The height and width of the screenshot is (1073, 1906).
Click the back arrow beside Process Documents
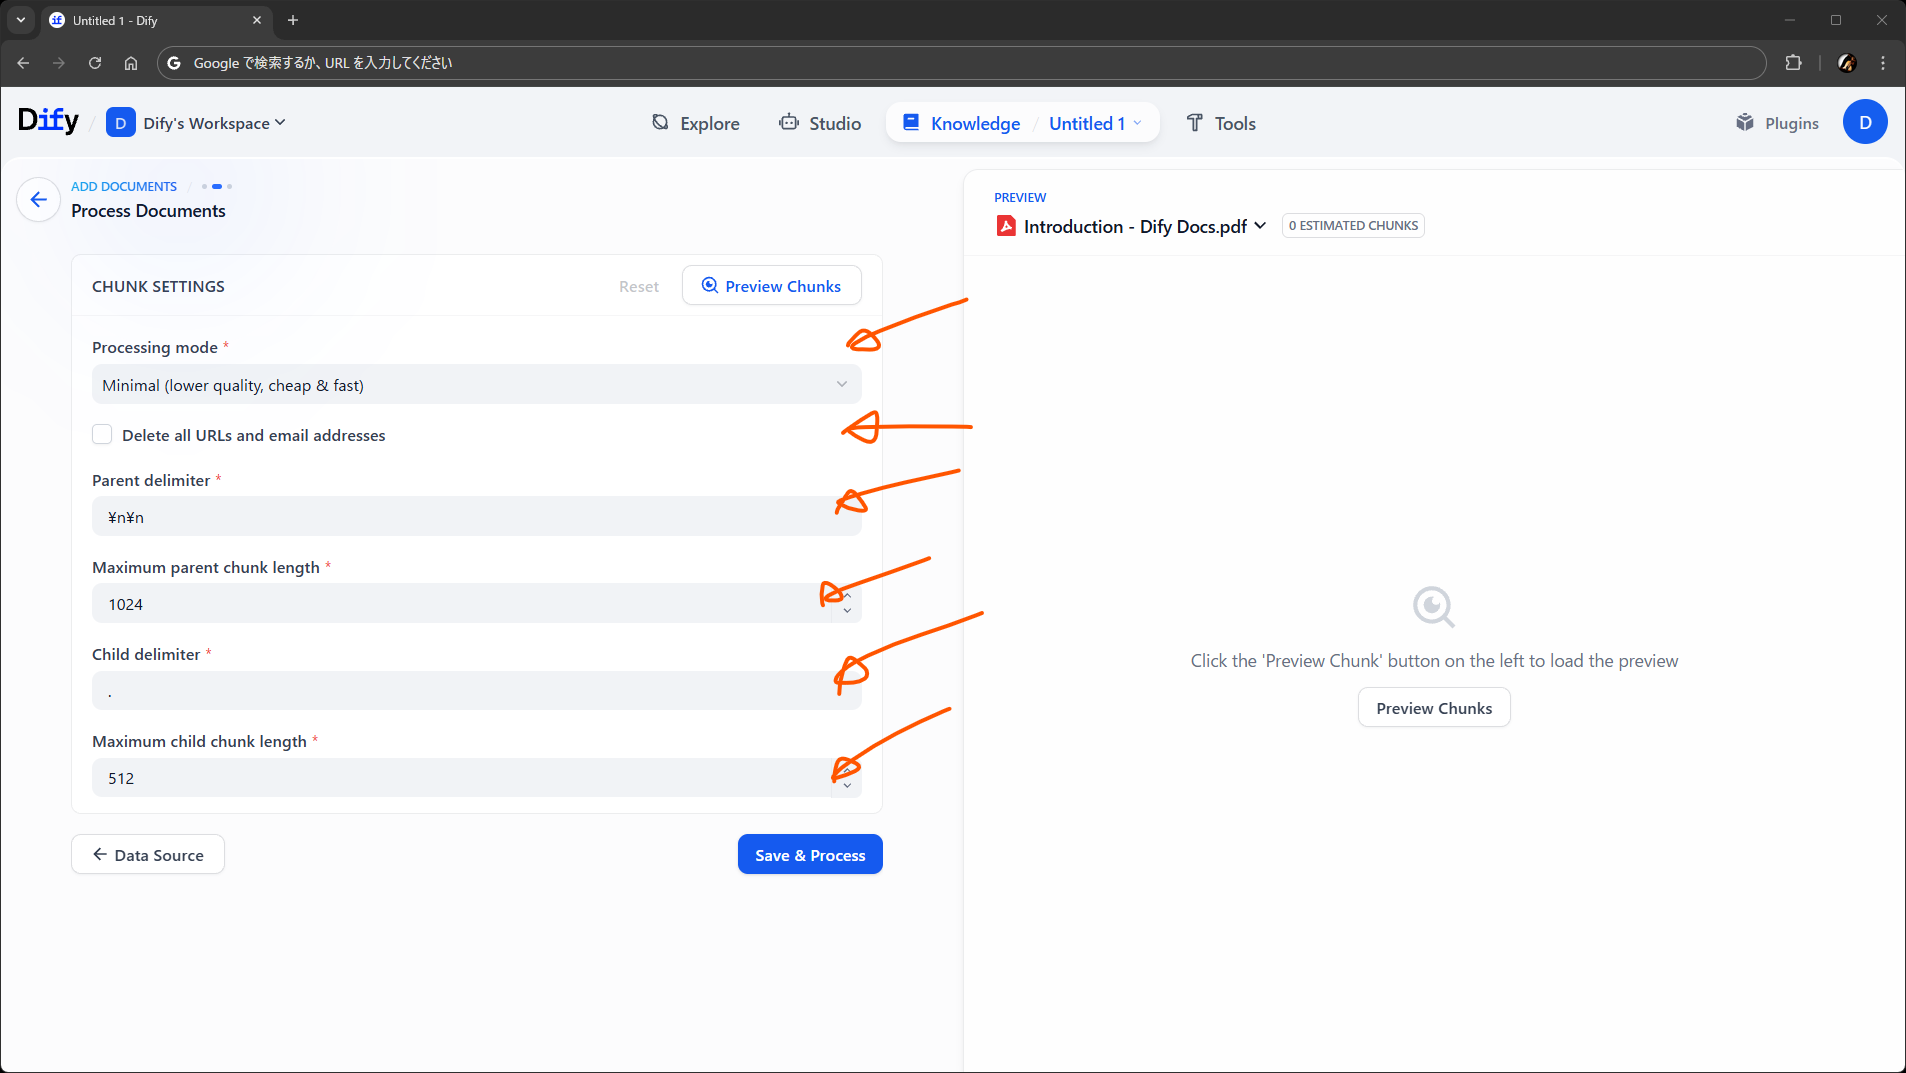tap(38, 200)
